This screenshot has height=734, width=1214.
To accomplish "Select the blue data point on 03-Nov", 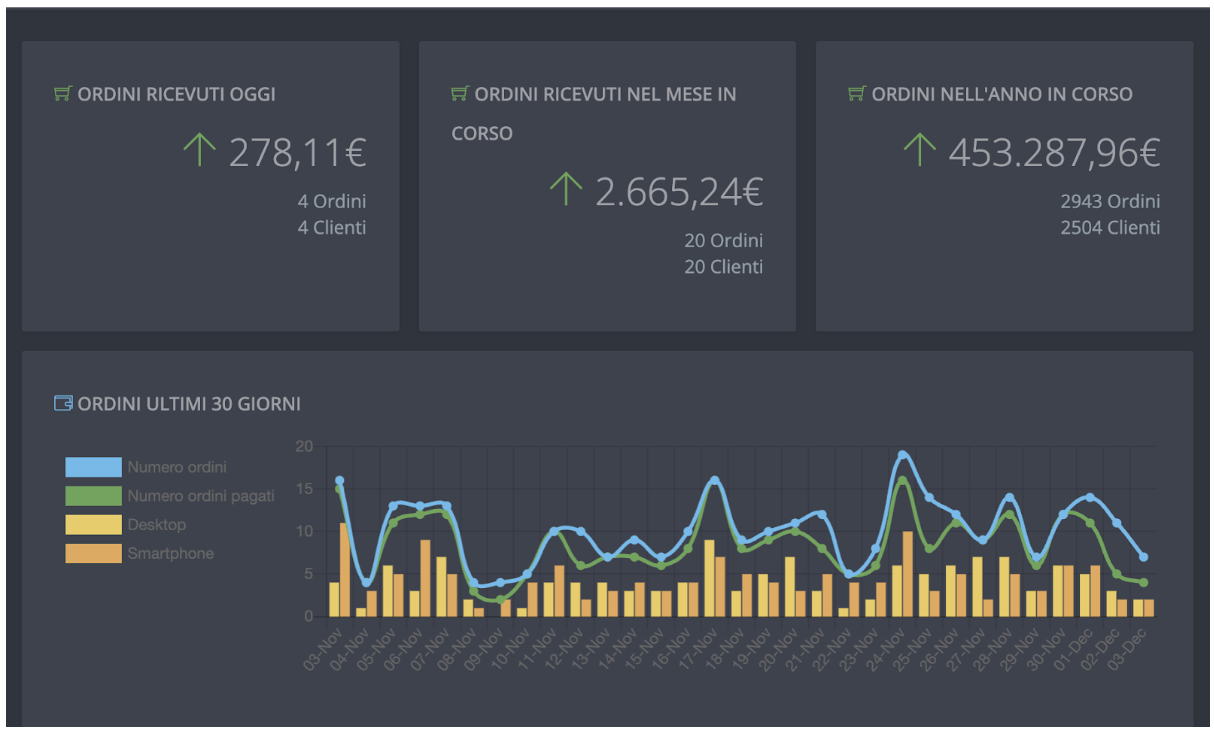I will point(339,481).
